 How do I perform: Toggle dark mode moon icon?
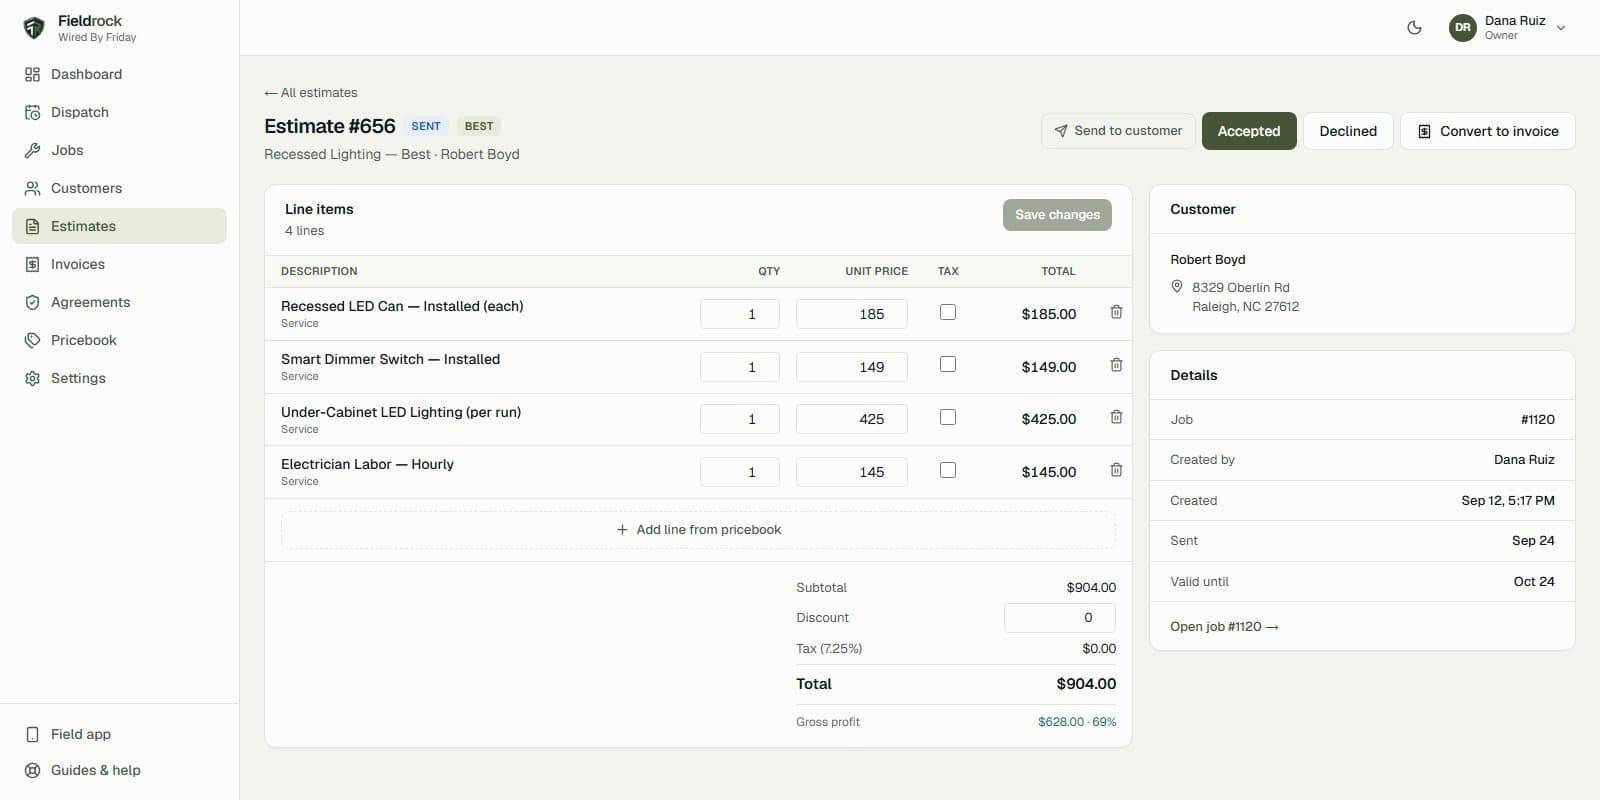[x=1414, y=28]
